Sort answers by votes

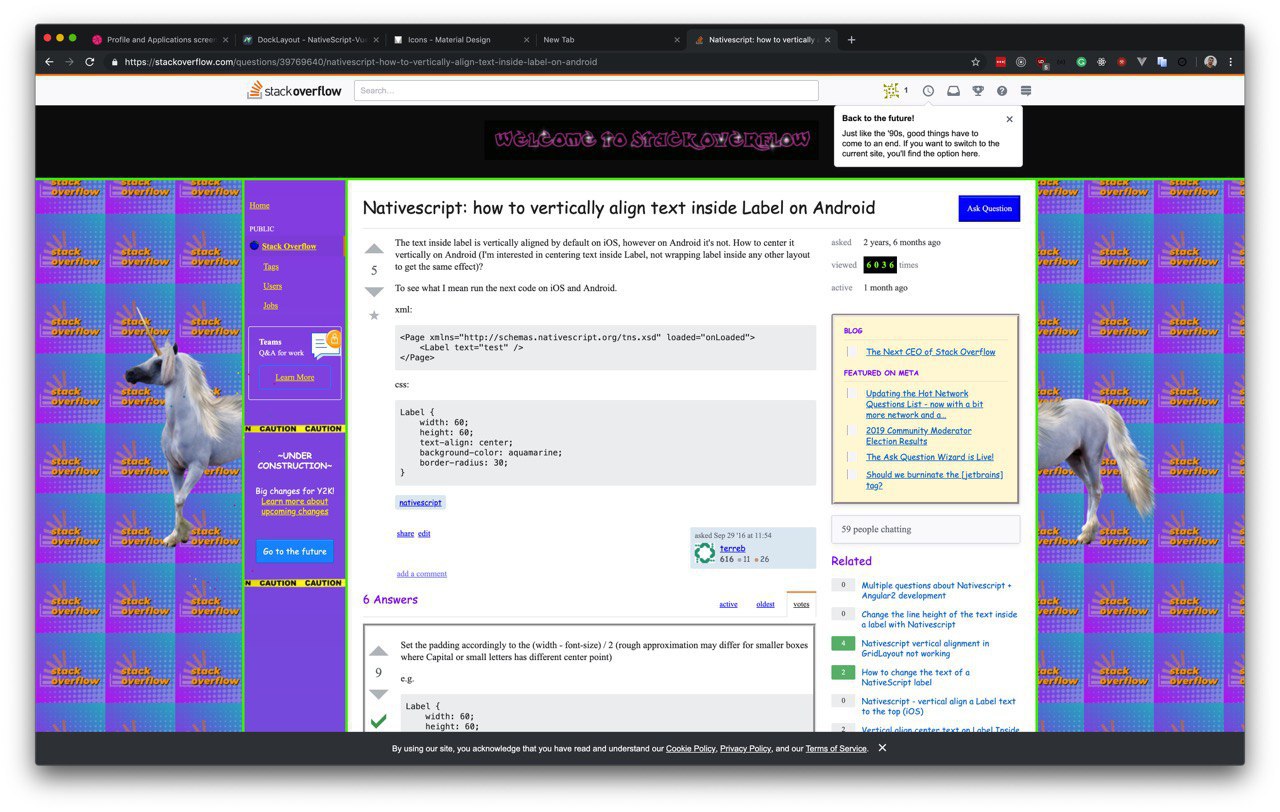point(801,604)
